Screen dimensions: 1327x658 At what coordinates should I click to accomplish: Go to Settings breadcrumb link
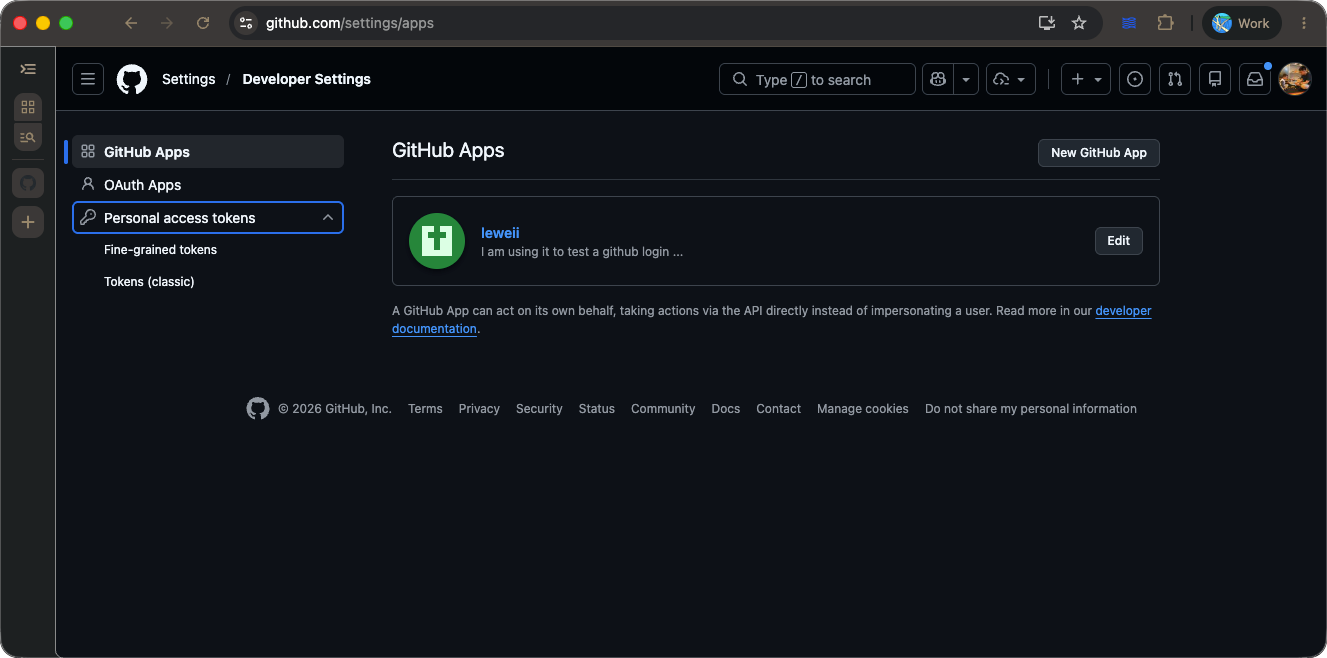(x=188, y=79)
